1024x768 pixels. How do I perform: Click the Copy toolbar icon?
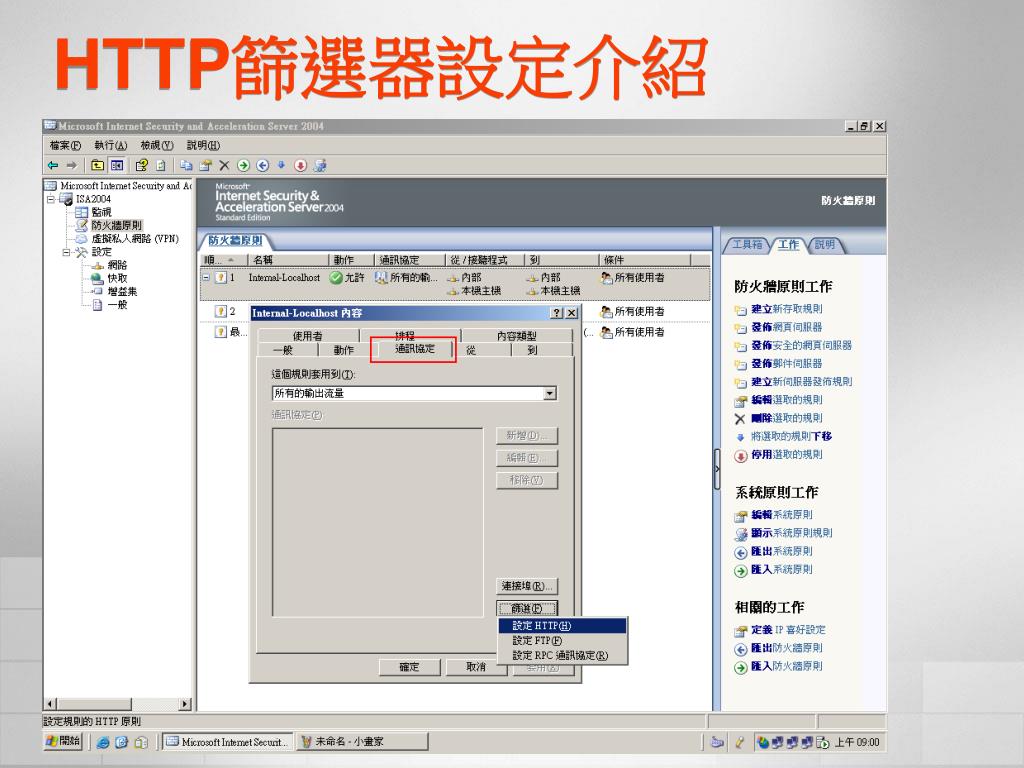pos(186,165)
